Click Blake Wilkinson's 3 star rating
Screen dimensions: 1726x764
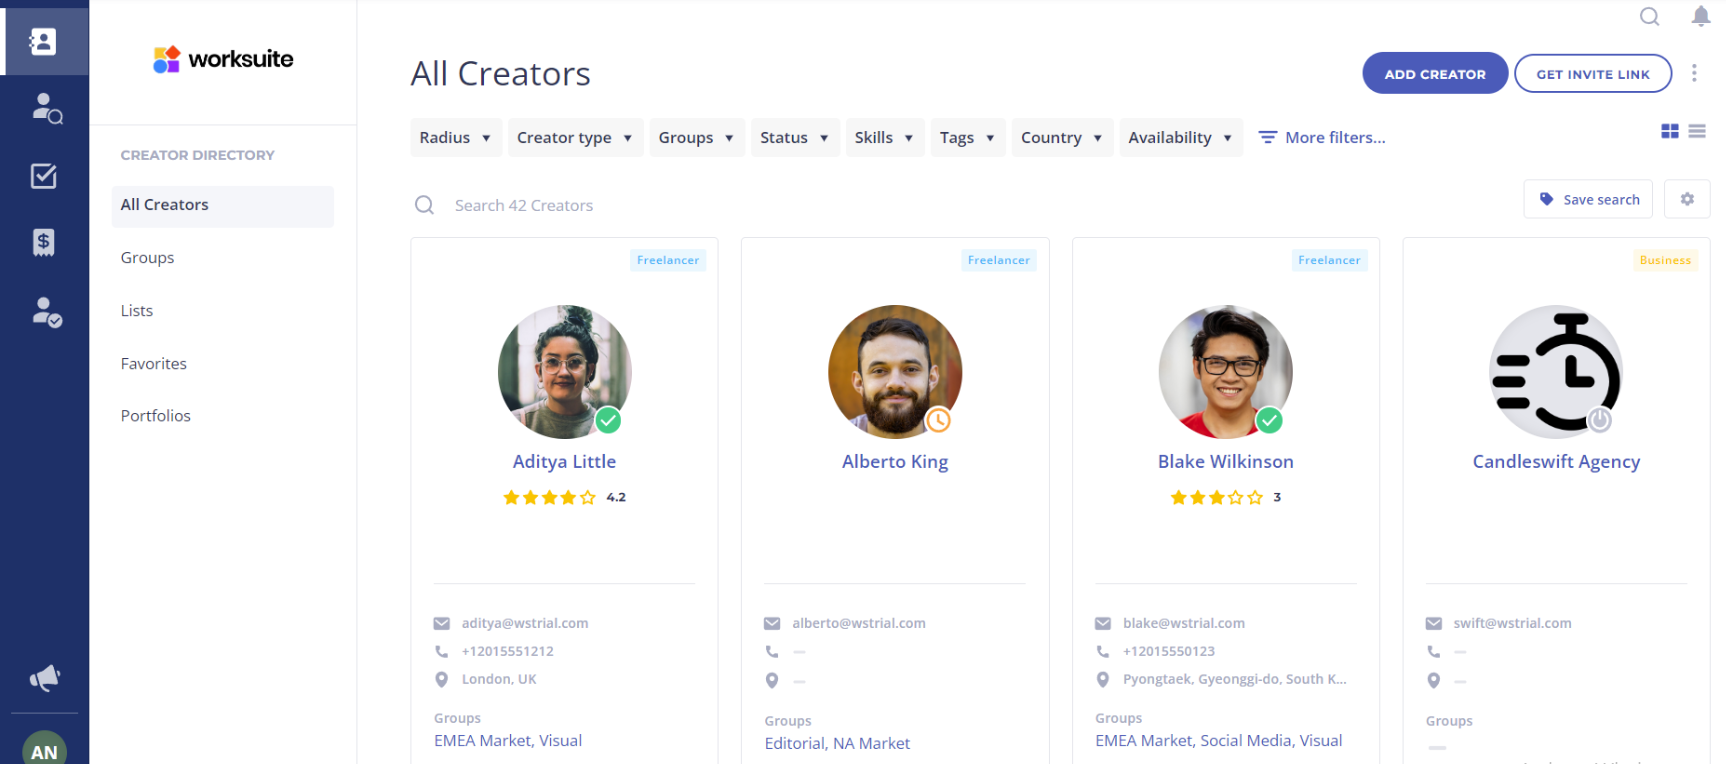pos(1226,497)
